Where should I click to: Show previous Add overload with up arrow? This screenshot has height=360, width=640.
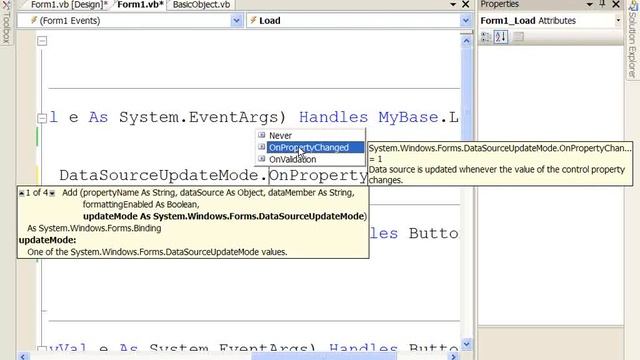coord(21,193)
